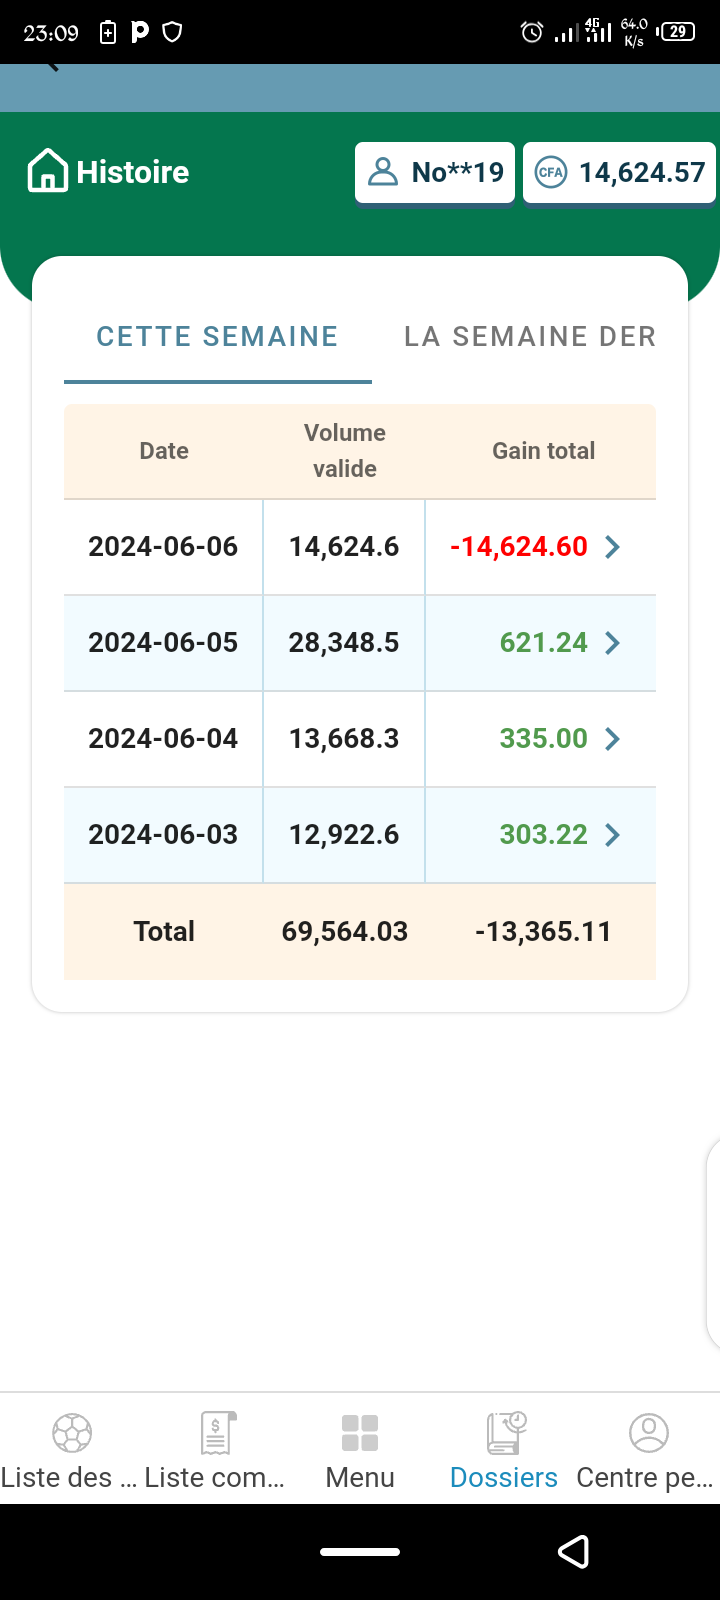Tap the Android home gesture pill

[360, 1552]
